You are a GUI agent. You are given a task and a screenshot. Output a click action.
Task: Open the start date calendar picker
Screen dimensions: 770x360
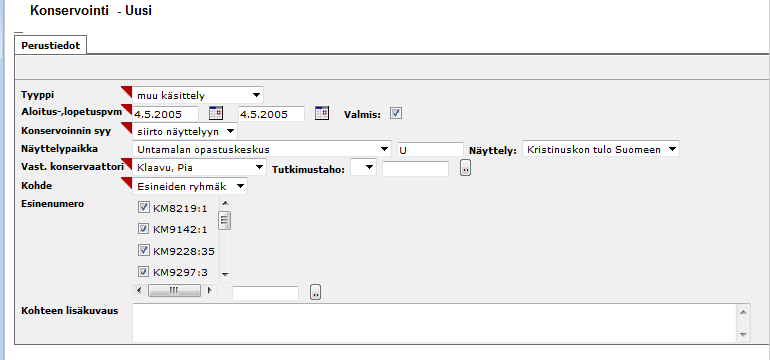click(216, 113)
